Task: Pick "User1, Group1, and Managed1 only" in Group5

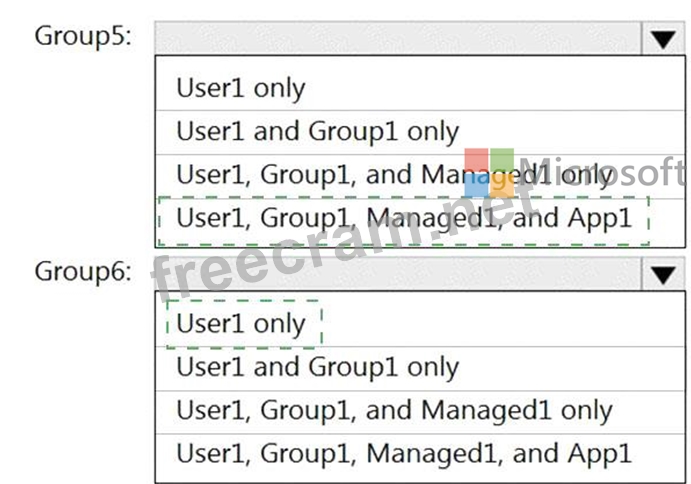Action: pyautogui.click(x=394, y=175)
